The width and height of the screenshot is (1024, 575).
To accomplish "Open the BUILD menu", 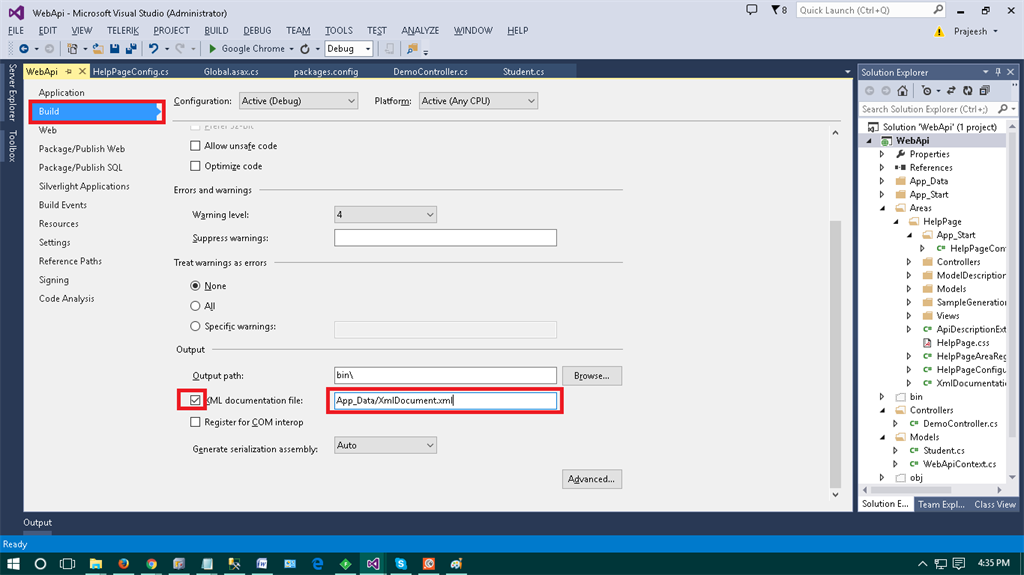I will [216, 31].
